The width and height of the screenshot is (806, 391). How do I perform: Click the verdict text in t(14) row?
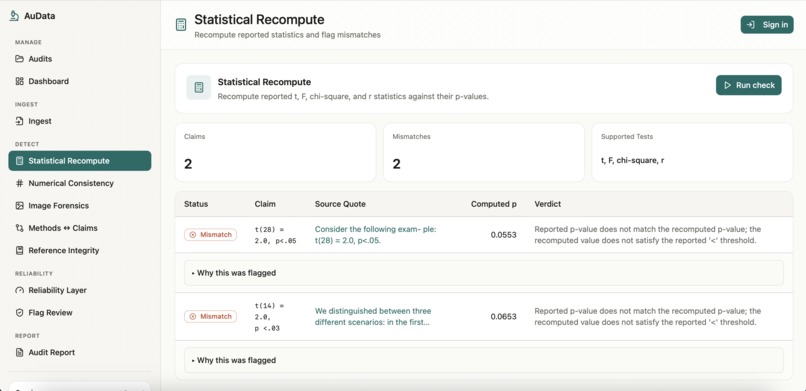(x=648, y=316)
